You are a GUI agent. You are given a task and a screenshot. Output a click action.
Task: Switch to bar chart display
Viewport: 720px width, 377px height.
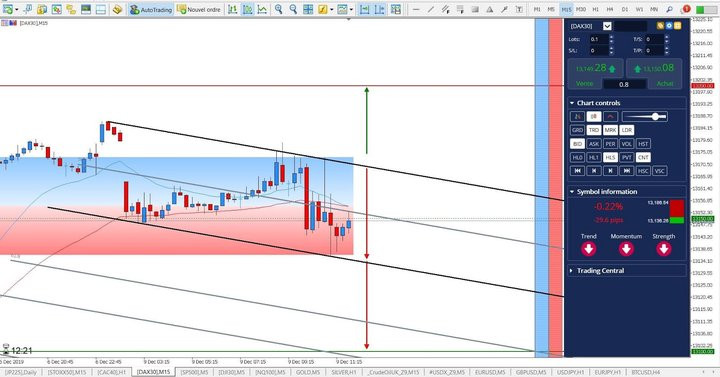coord(233,9)
